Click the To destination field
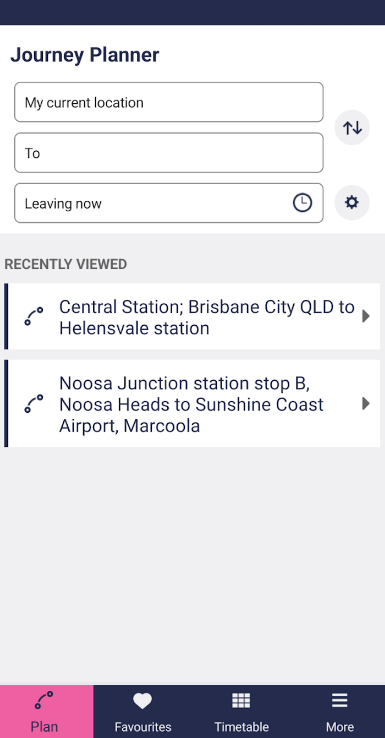385x738 pixels. click(168, 152)
